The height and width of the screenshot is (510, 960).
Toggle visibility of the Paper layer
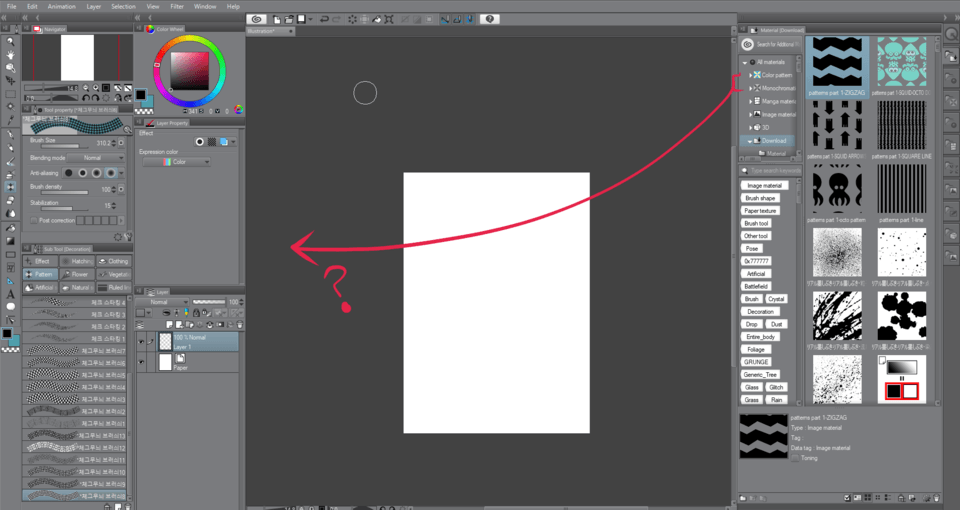click(x=141, y=362)
